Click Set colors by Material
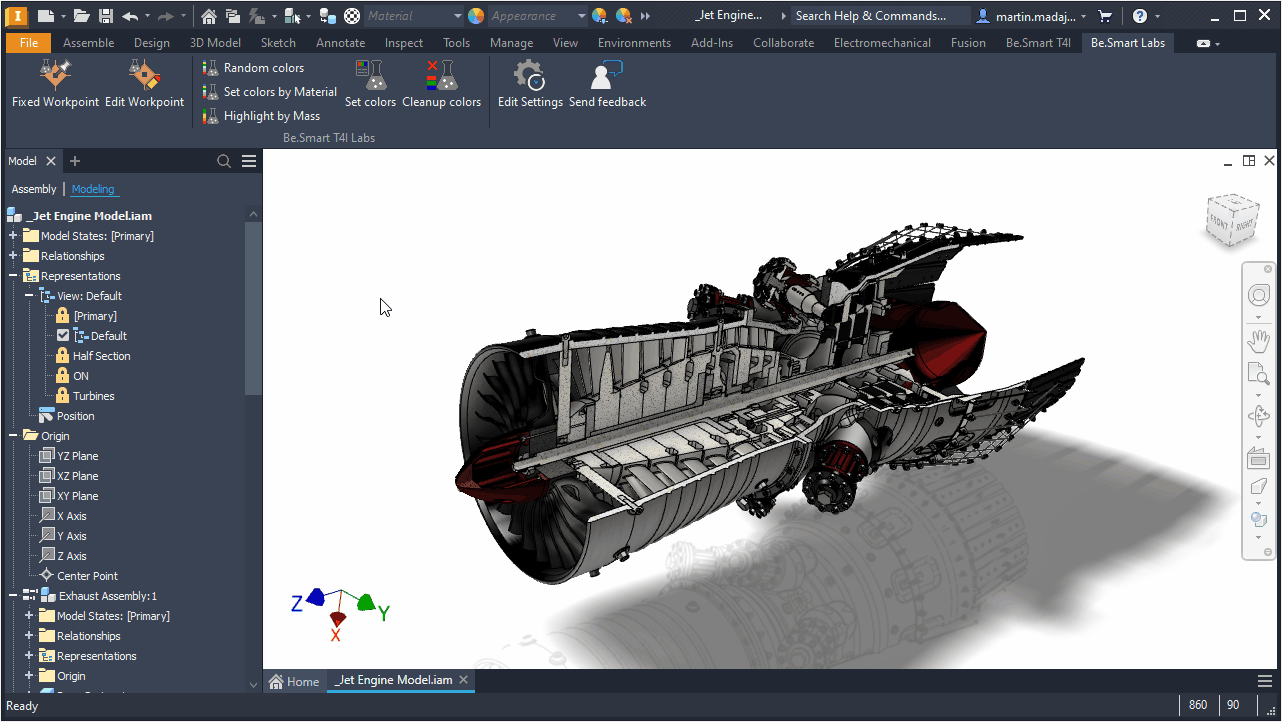 click(279, 92)
